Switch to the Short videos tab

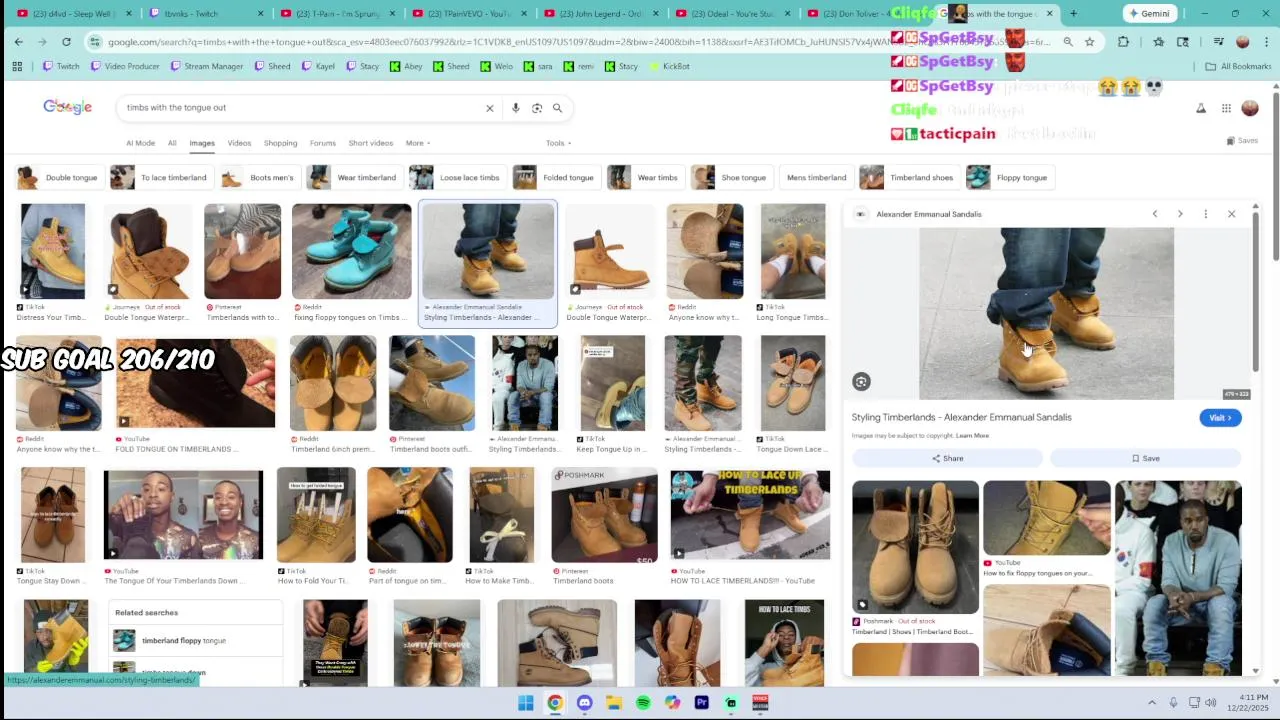(371, 143)
